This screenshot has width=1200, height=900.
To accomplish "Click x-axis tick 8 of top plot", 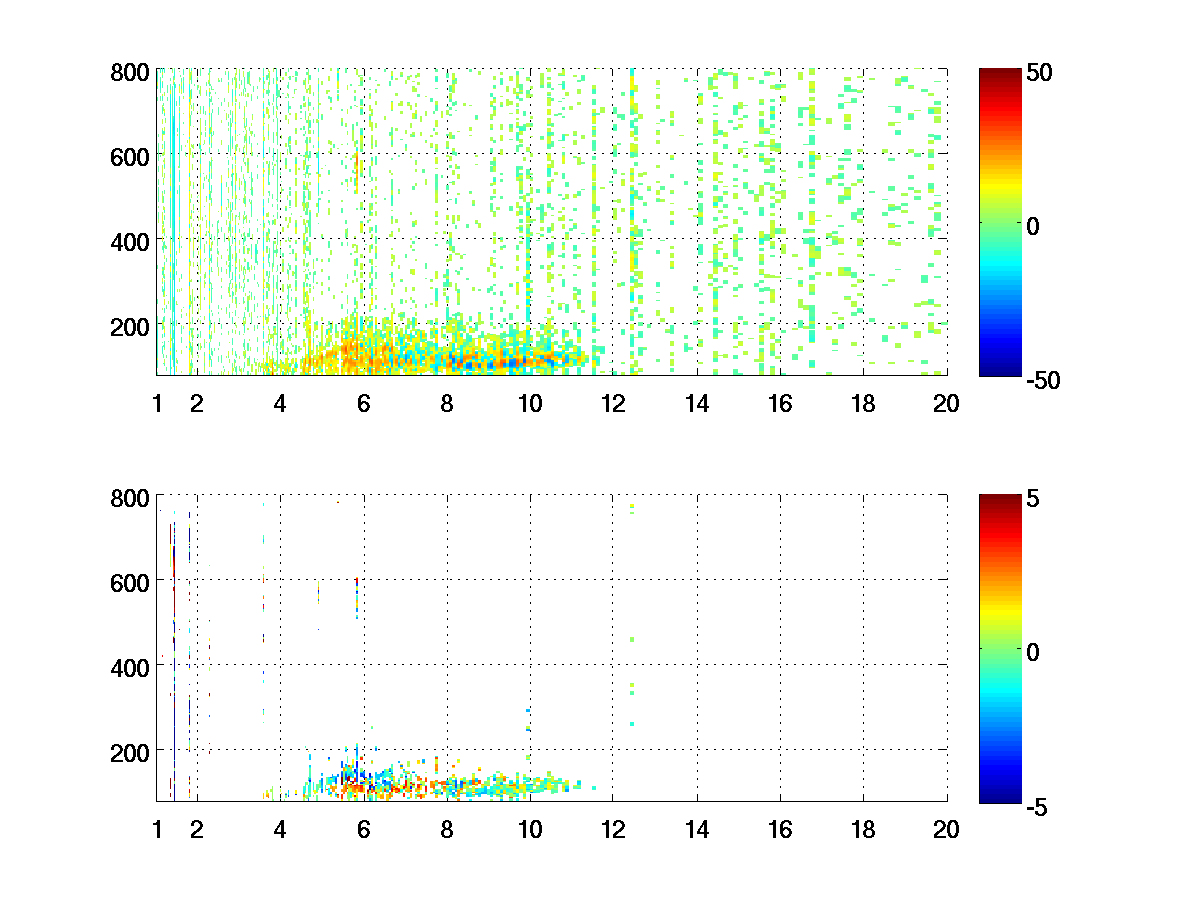I will tap(446, 404).
